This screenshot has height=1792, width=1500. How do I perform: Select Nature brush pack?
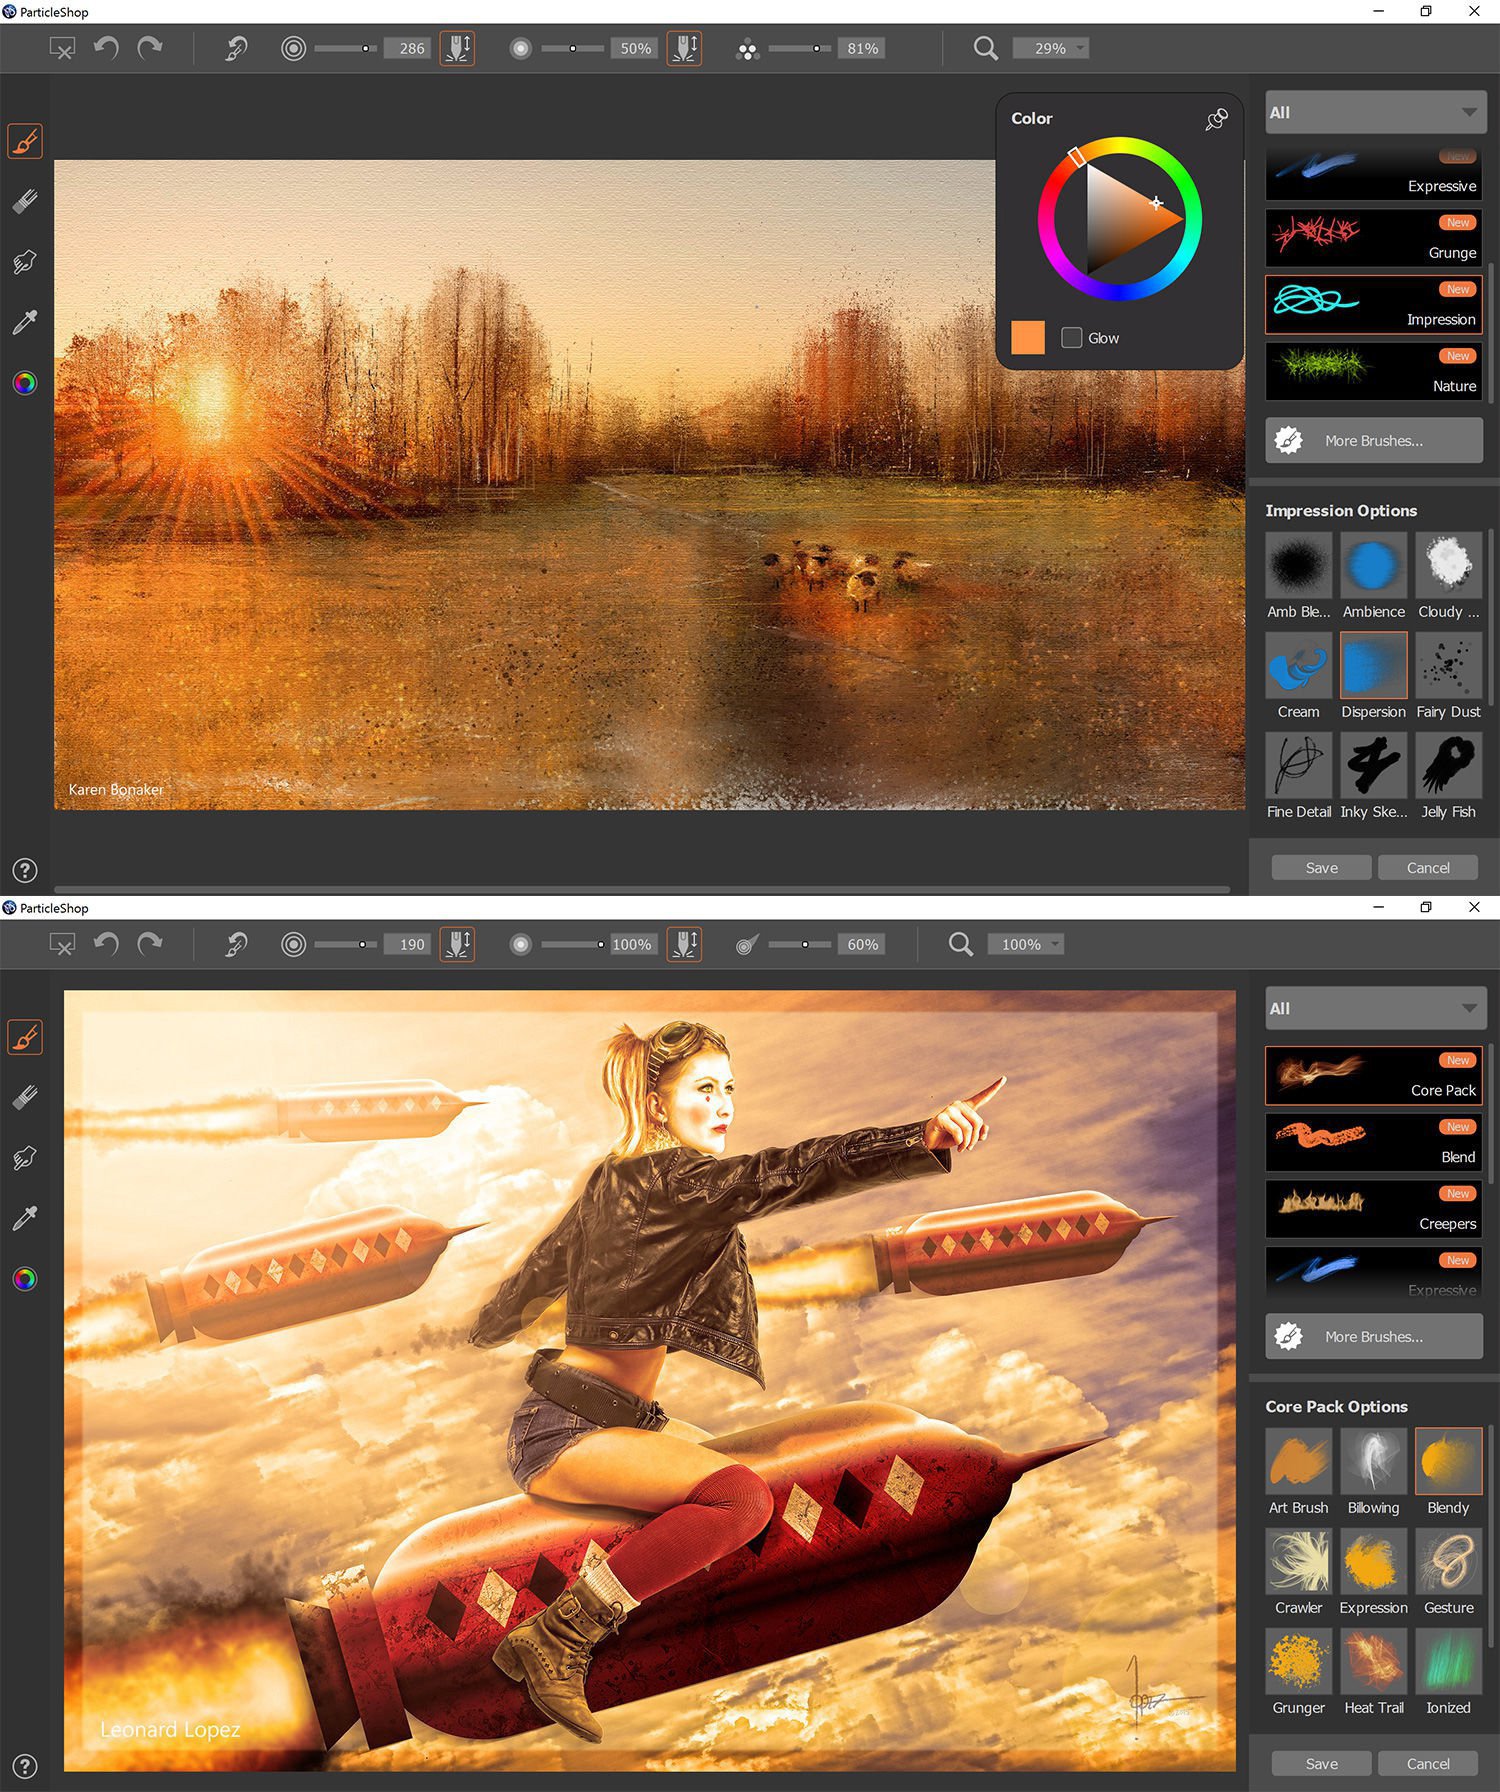point(1373,372)
